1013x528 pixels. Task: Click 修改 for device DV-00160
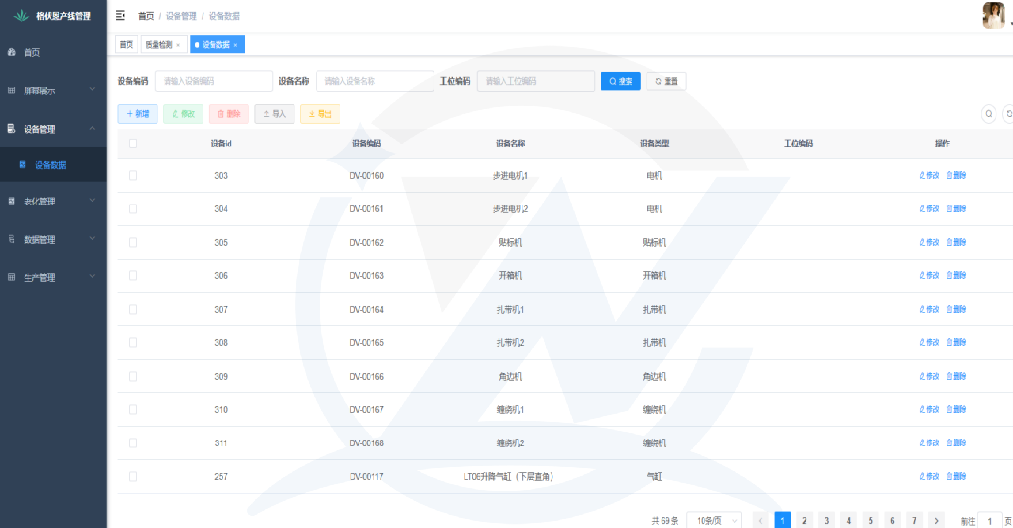(929, 175)
